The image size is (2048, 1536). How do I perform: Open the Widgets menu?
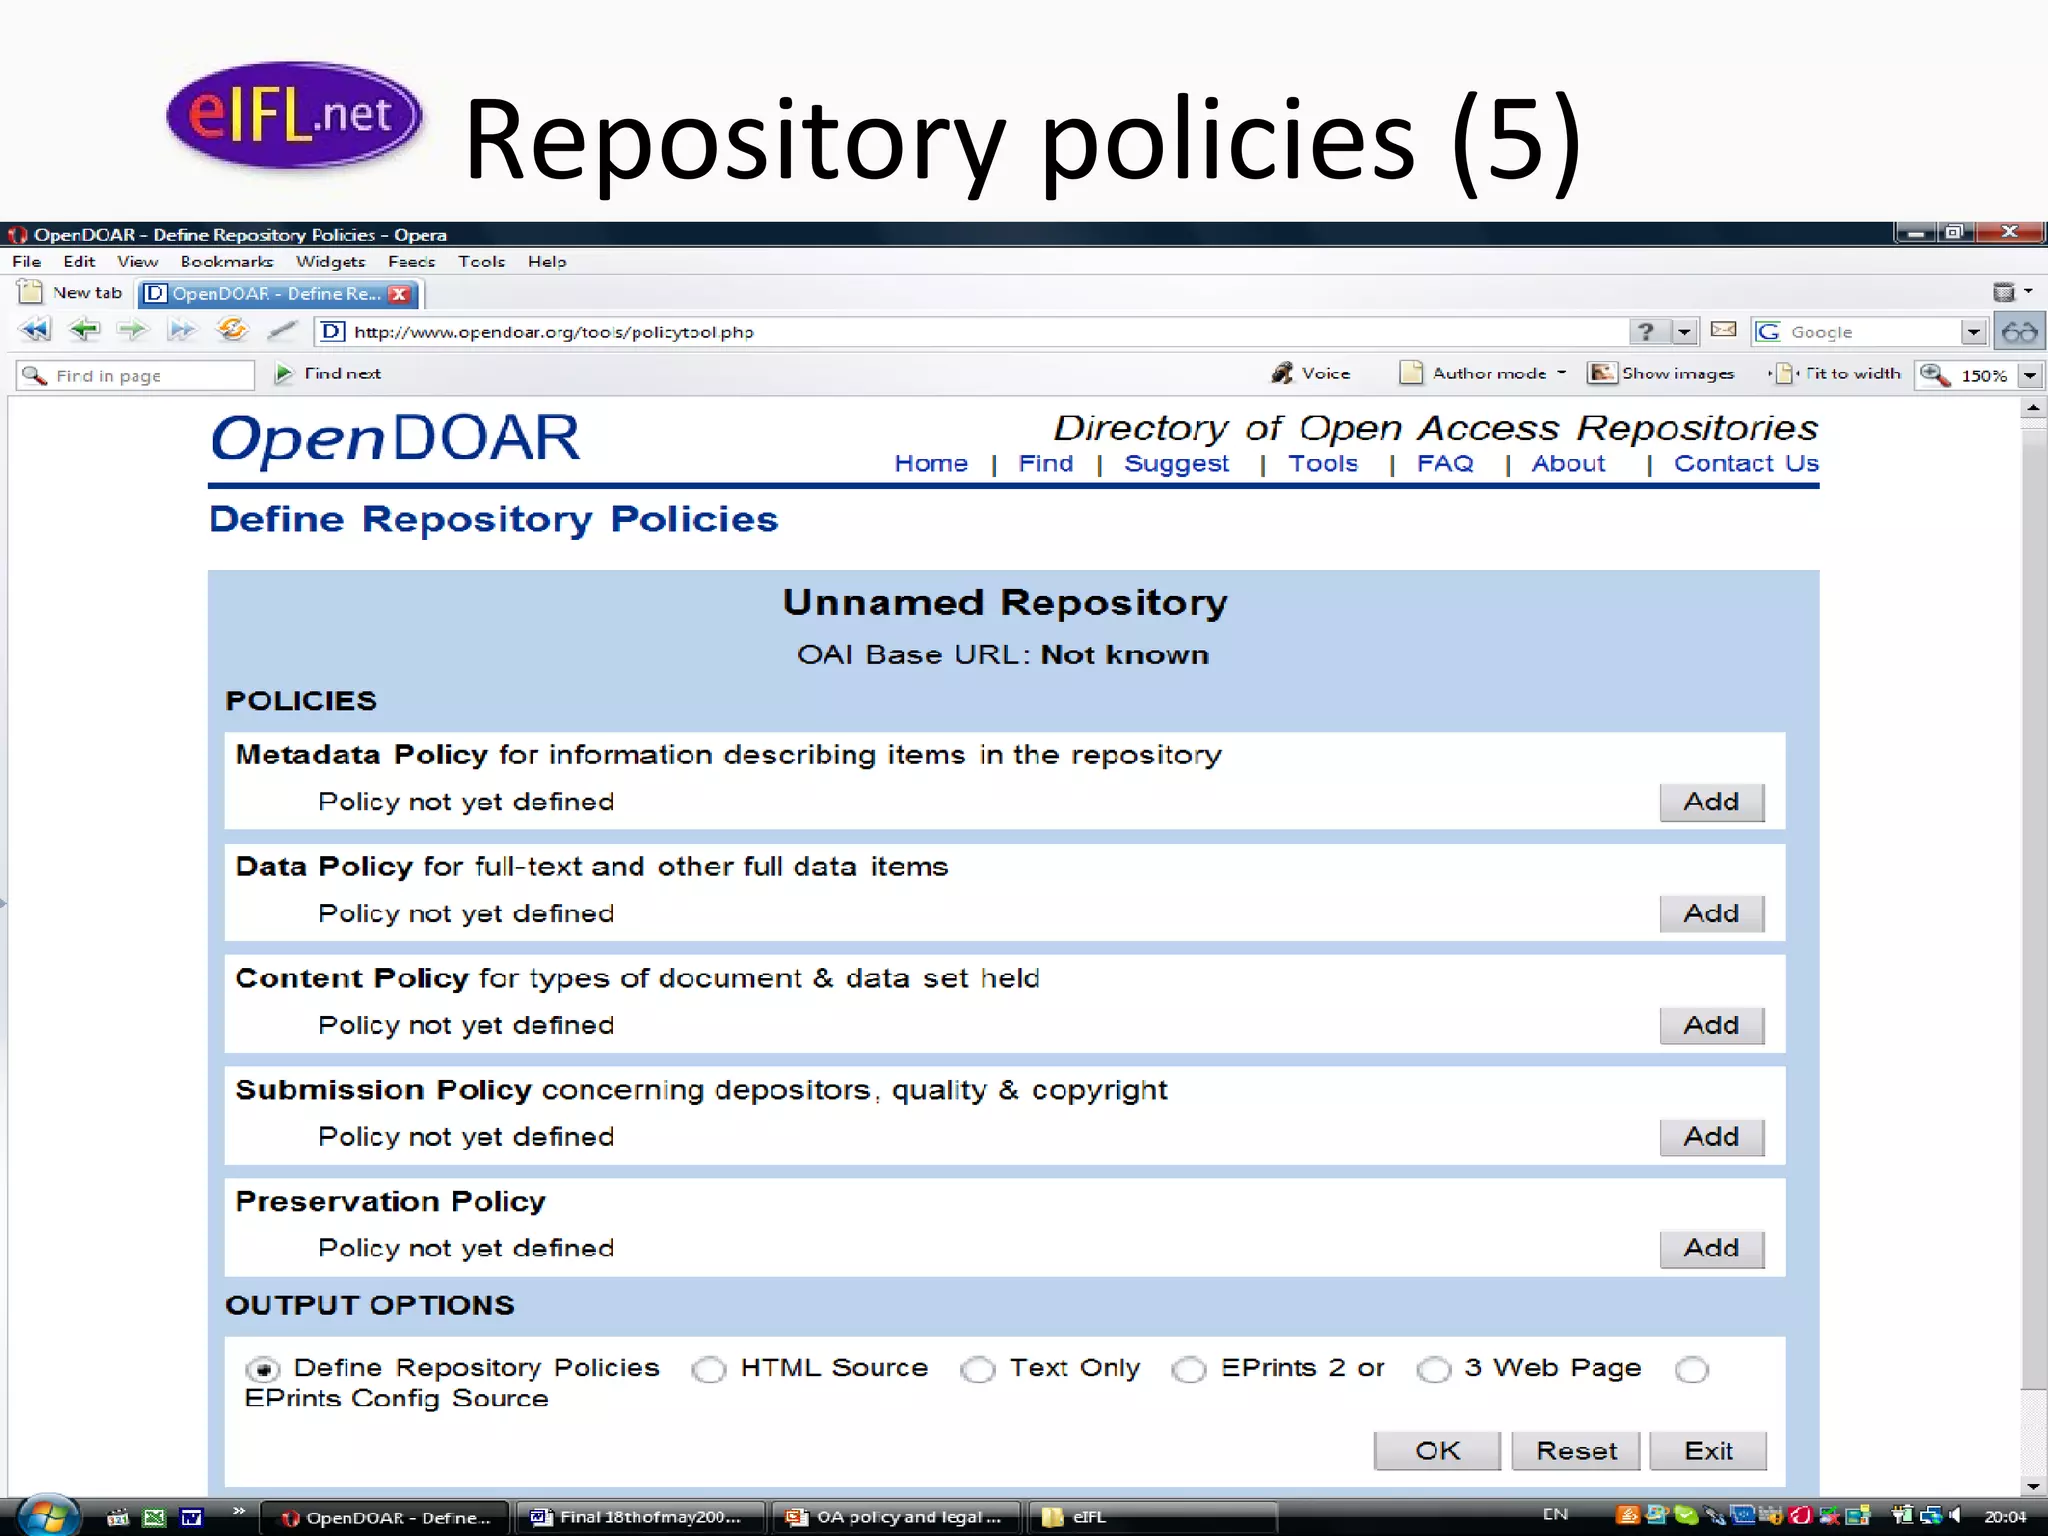point(331,261)
